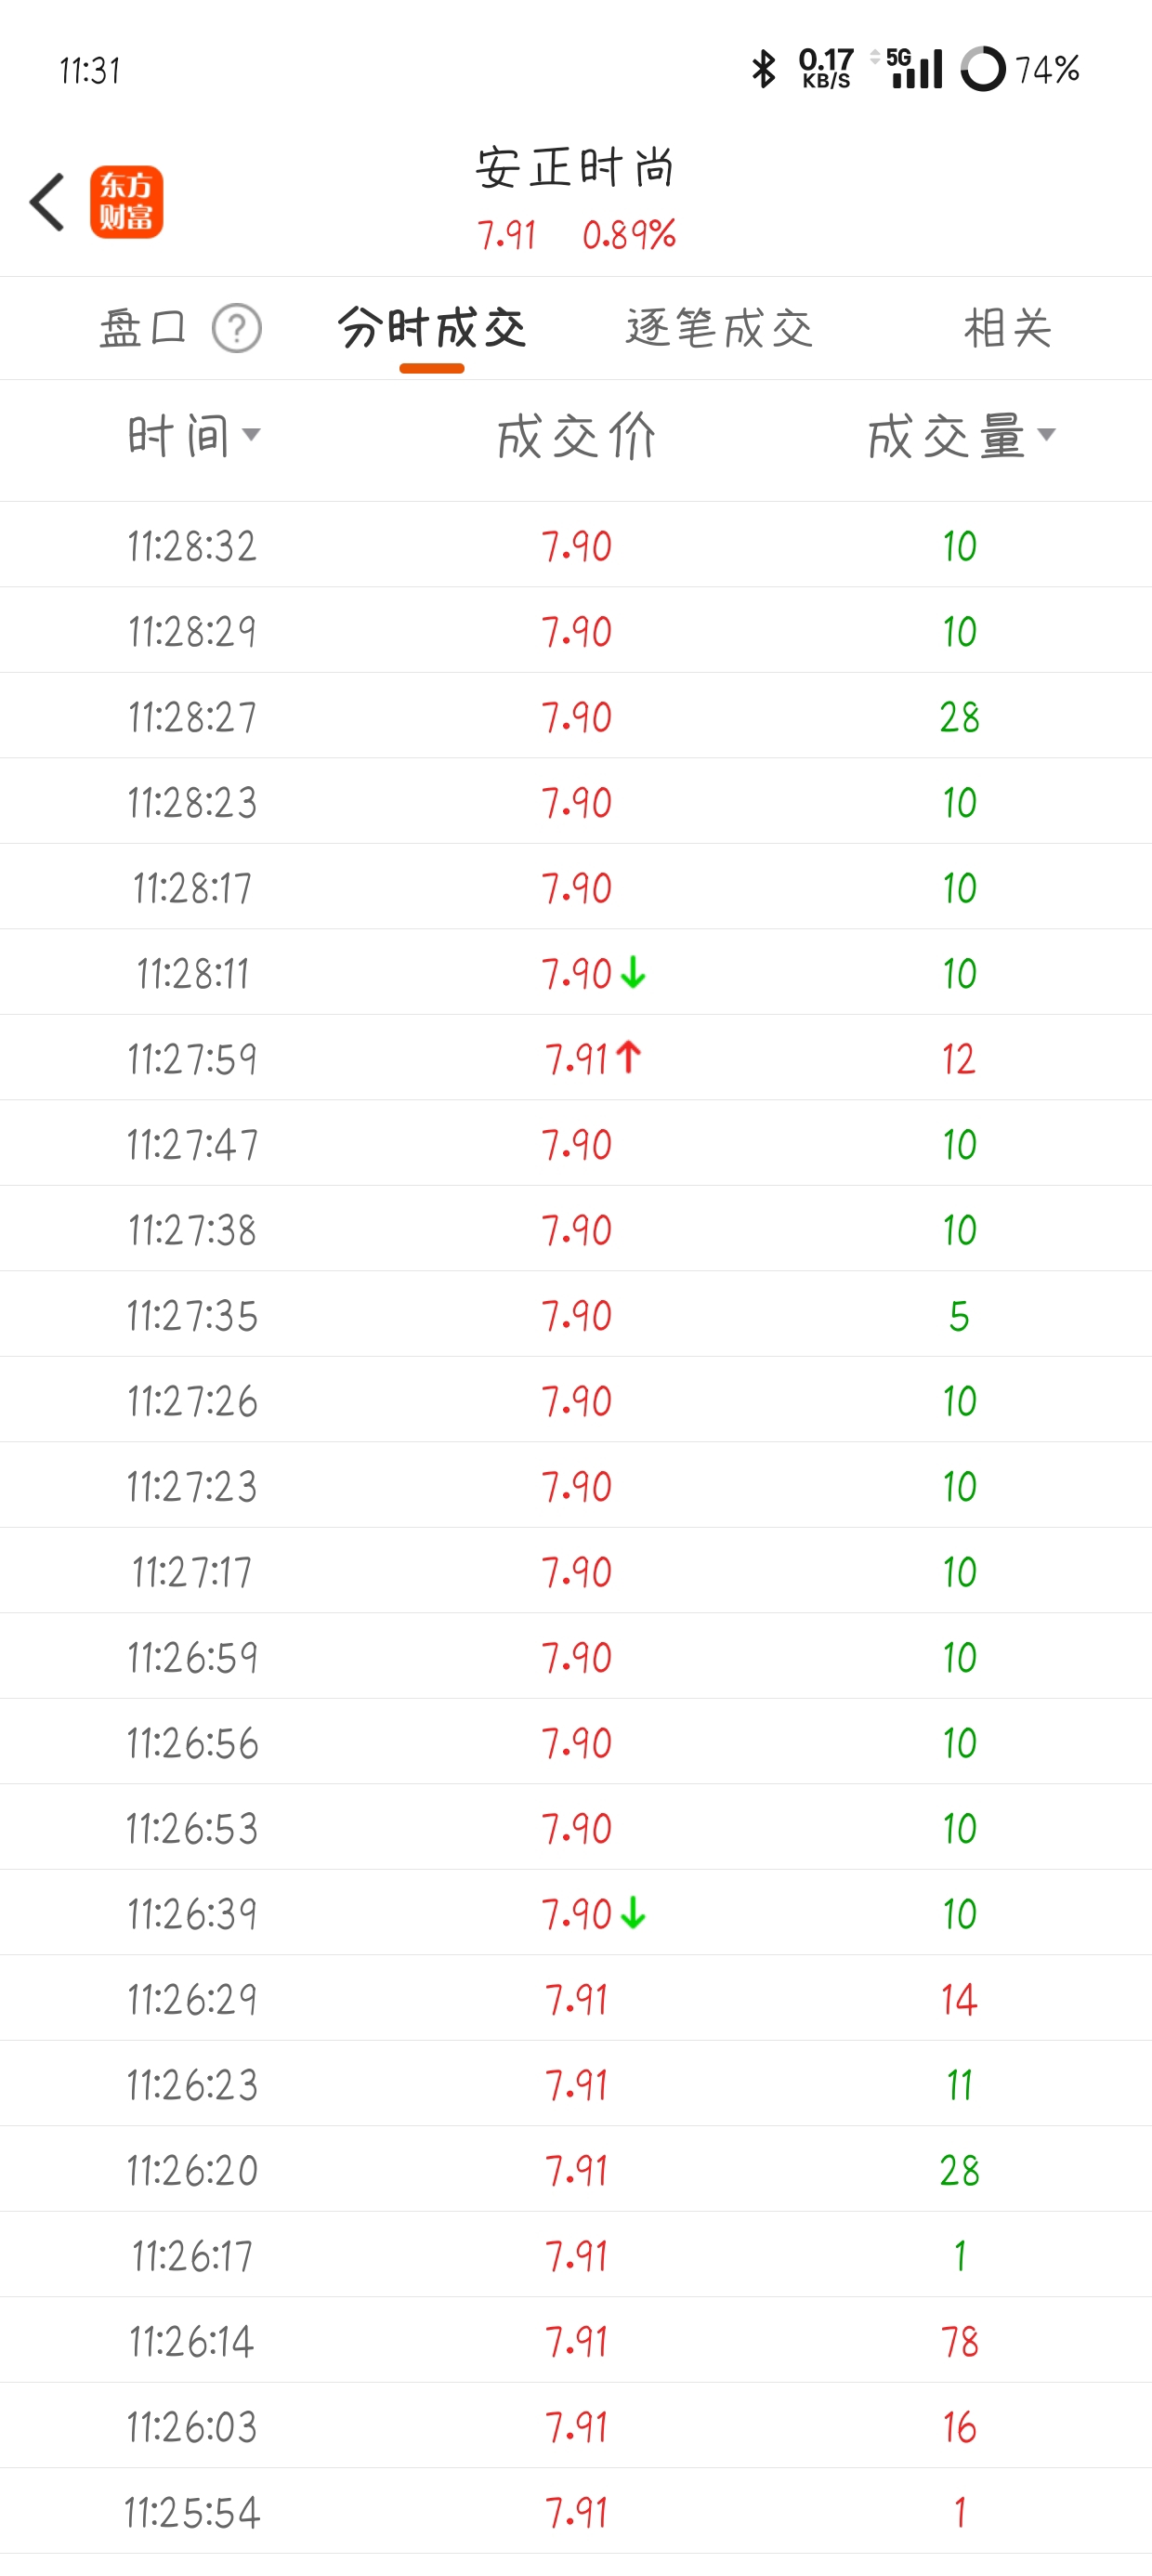
Task: Tap the green down arrow at 11:28:11
Action: [633, 972]
